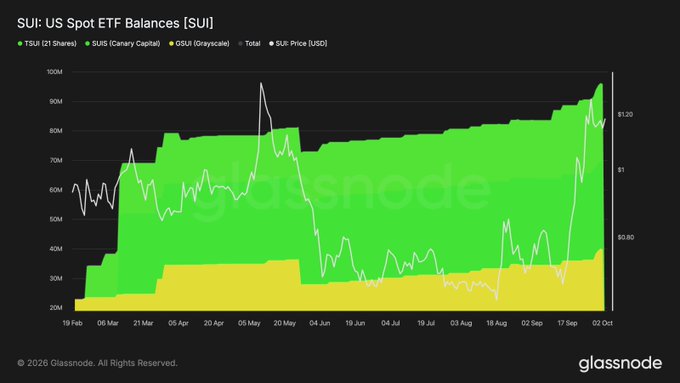Image resolution: width=680 pixels, height=383 pixels.
Task: Click the 20 May date label
Action: 284,323
